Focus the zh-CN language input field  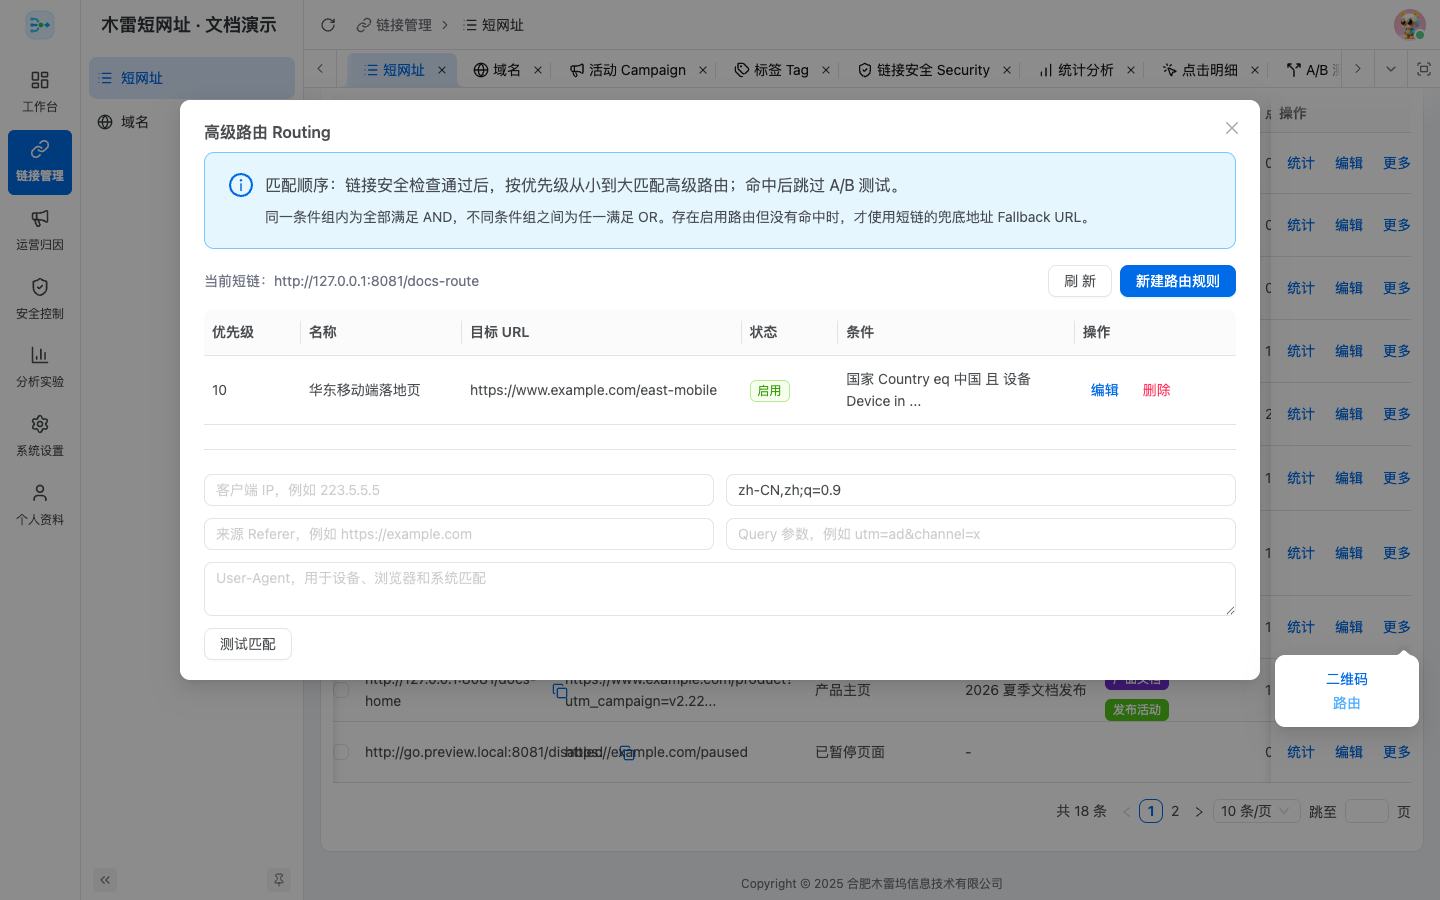981,490
